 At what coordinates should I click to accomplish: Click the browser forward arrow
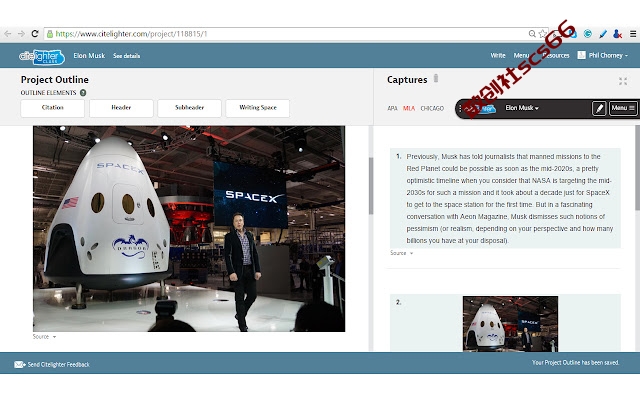21,34
